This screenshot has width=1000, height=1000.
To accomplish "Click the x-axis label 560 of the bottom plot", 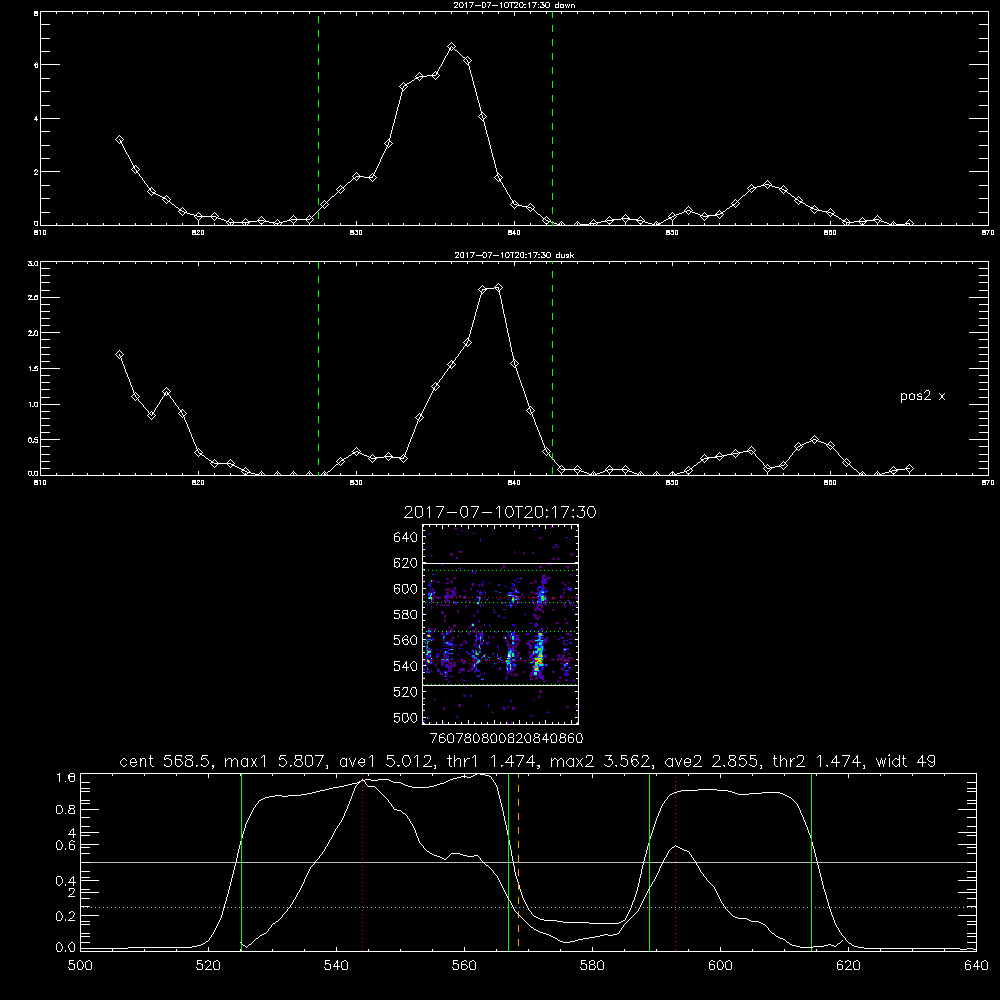I will tap(464, 966).
